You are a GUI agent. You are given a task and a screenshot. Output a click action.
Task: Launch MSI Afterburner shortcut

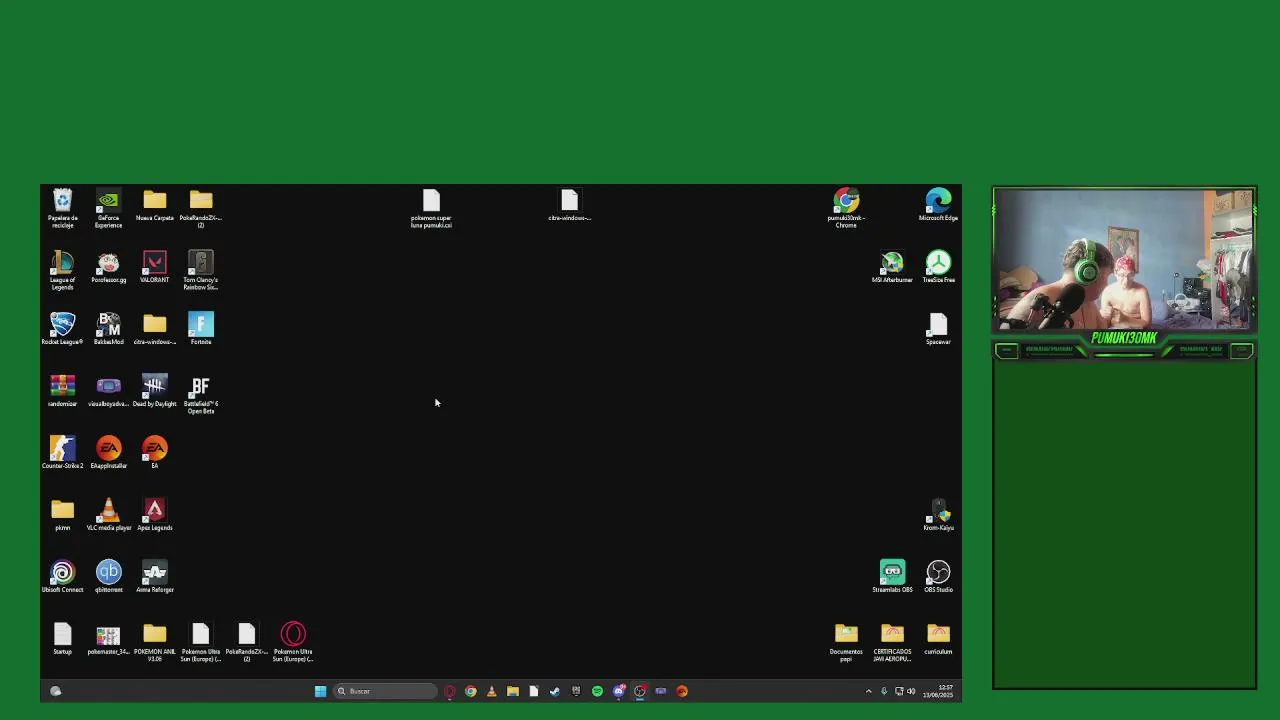[892, 267]
